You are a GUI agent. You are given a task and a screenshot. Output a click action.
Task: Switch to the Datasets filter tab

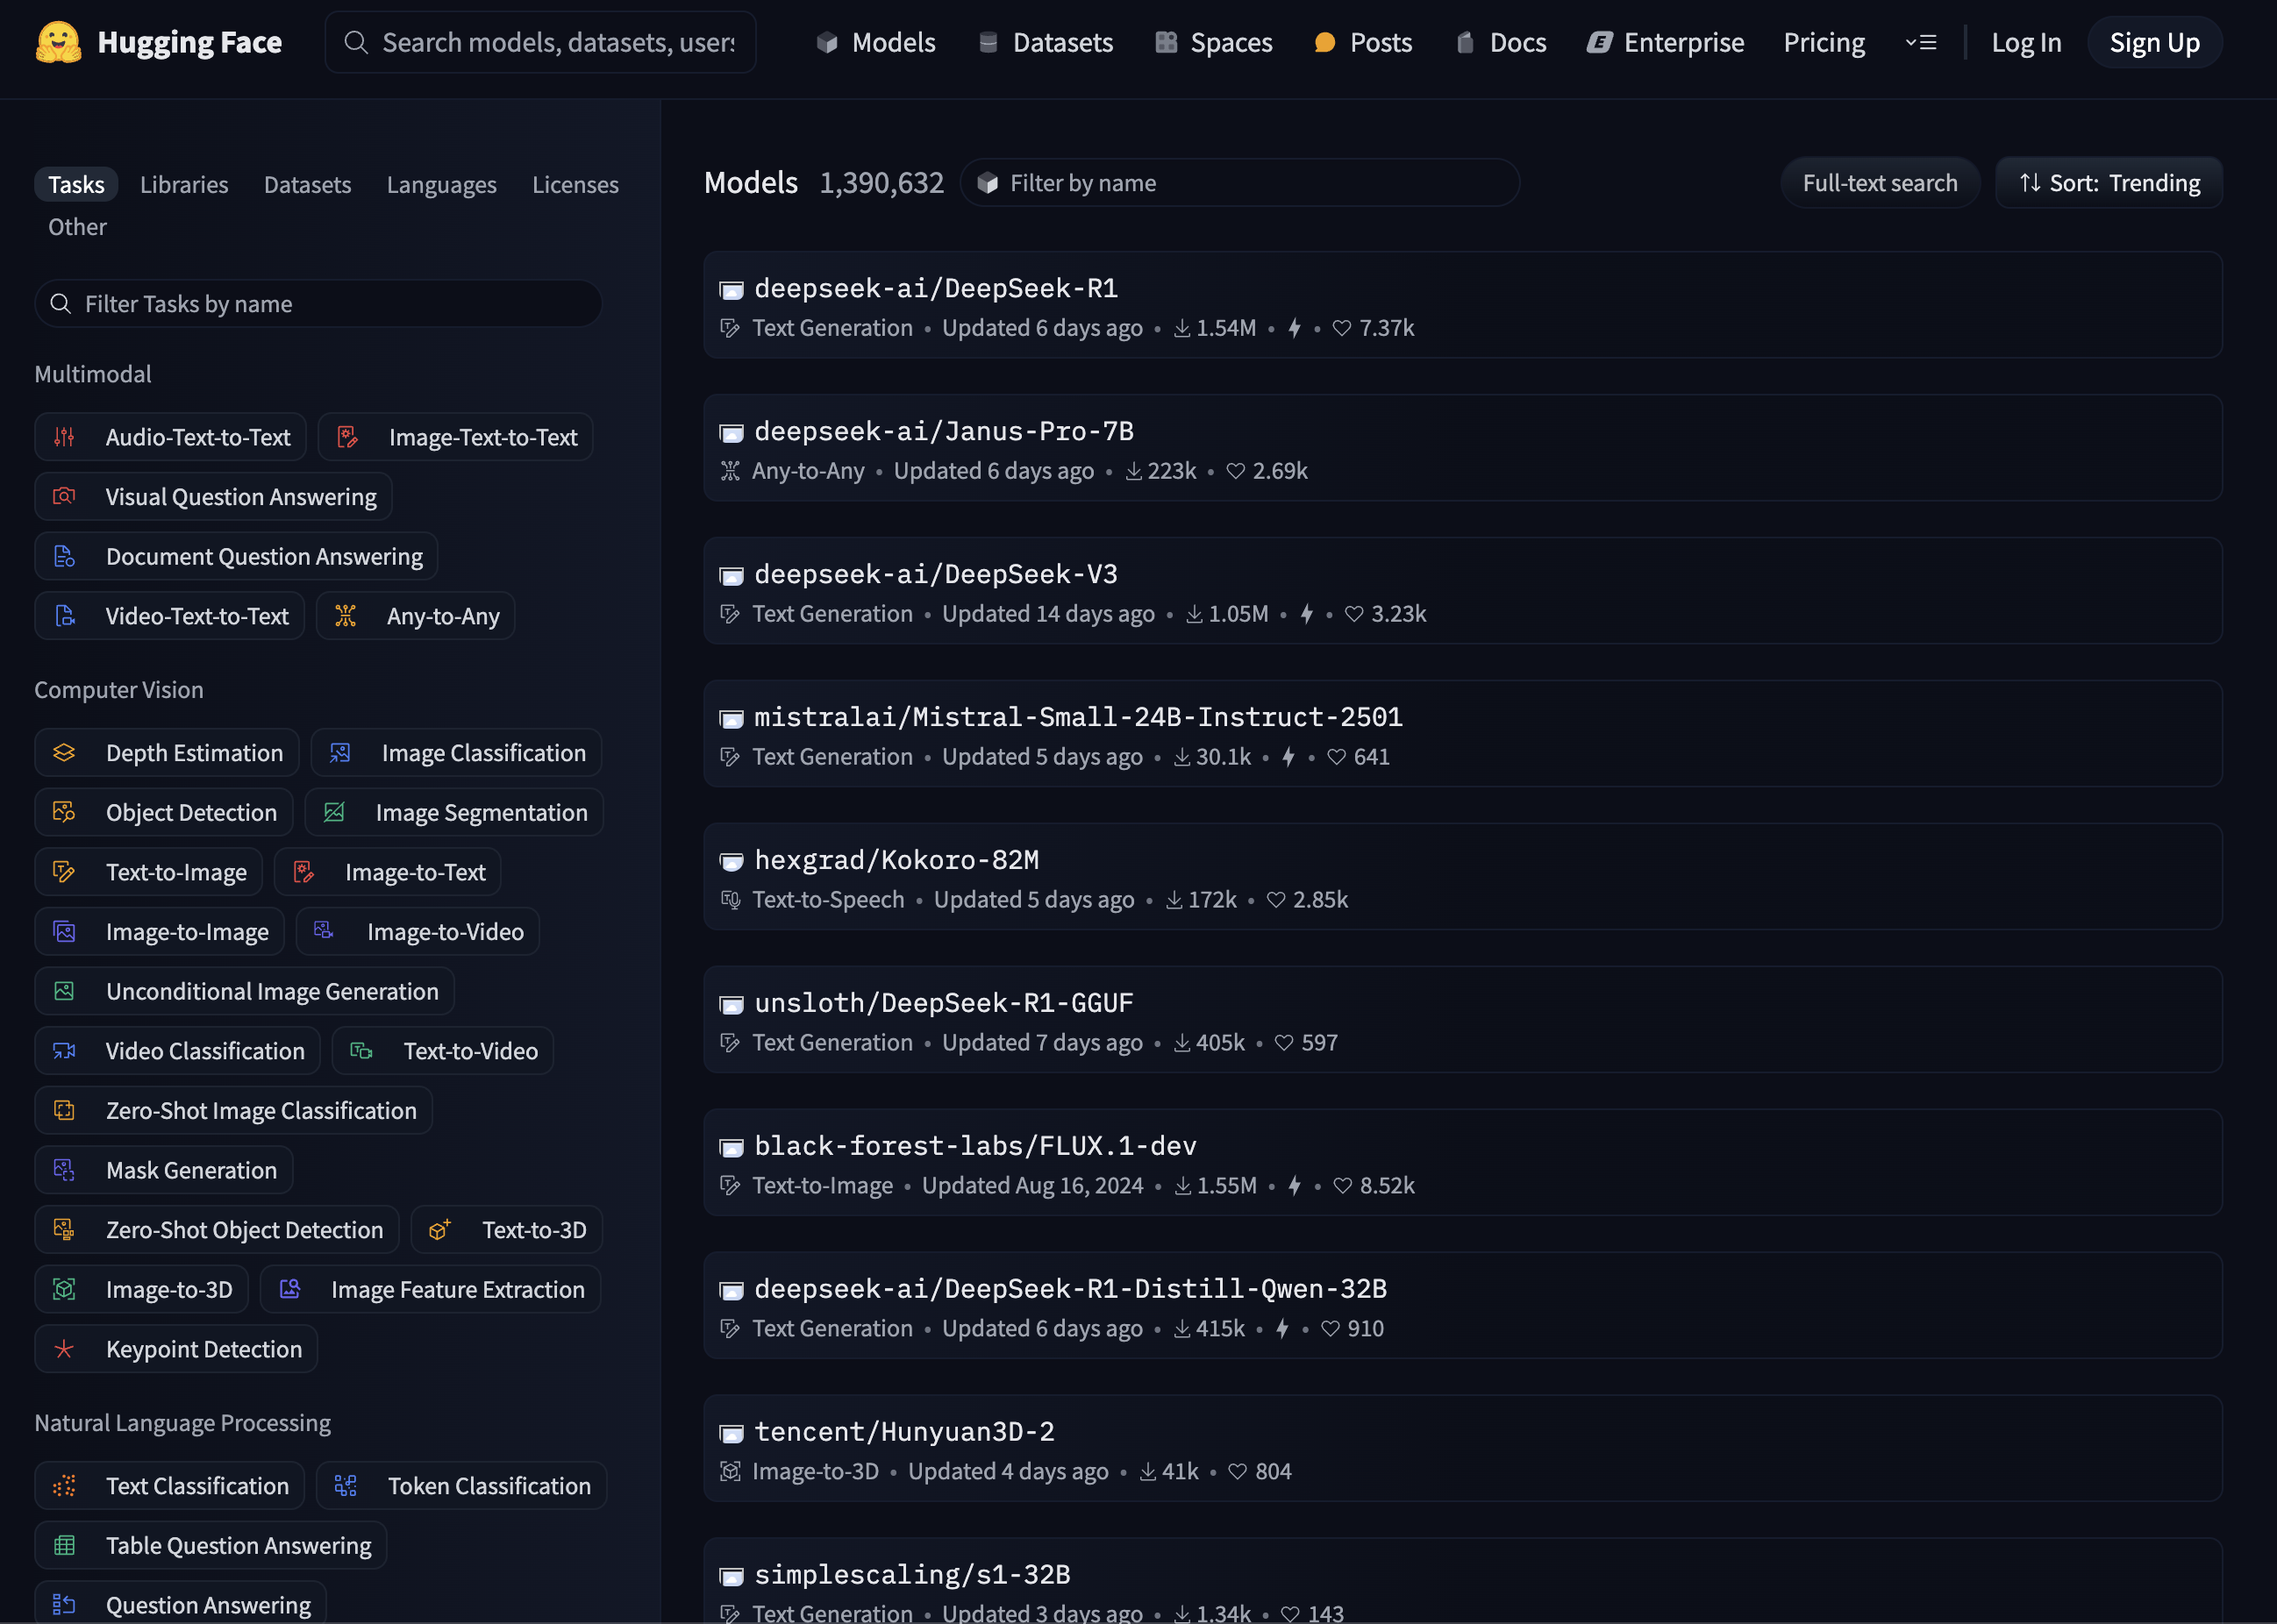pyautogui.click(x=308, y=184)
